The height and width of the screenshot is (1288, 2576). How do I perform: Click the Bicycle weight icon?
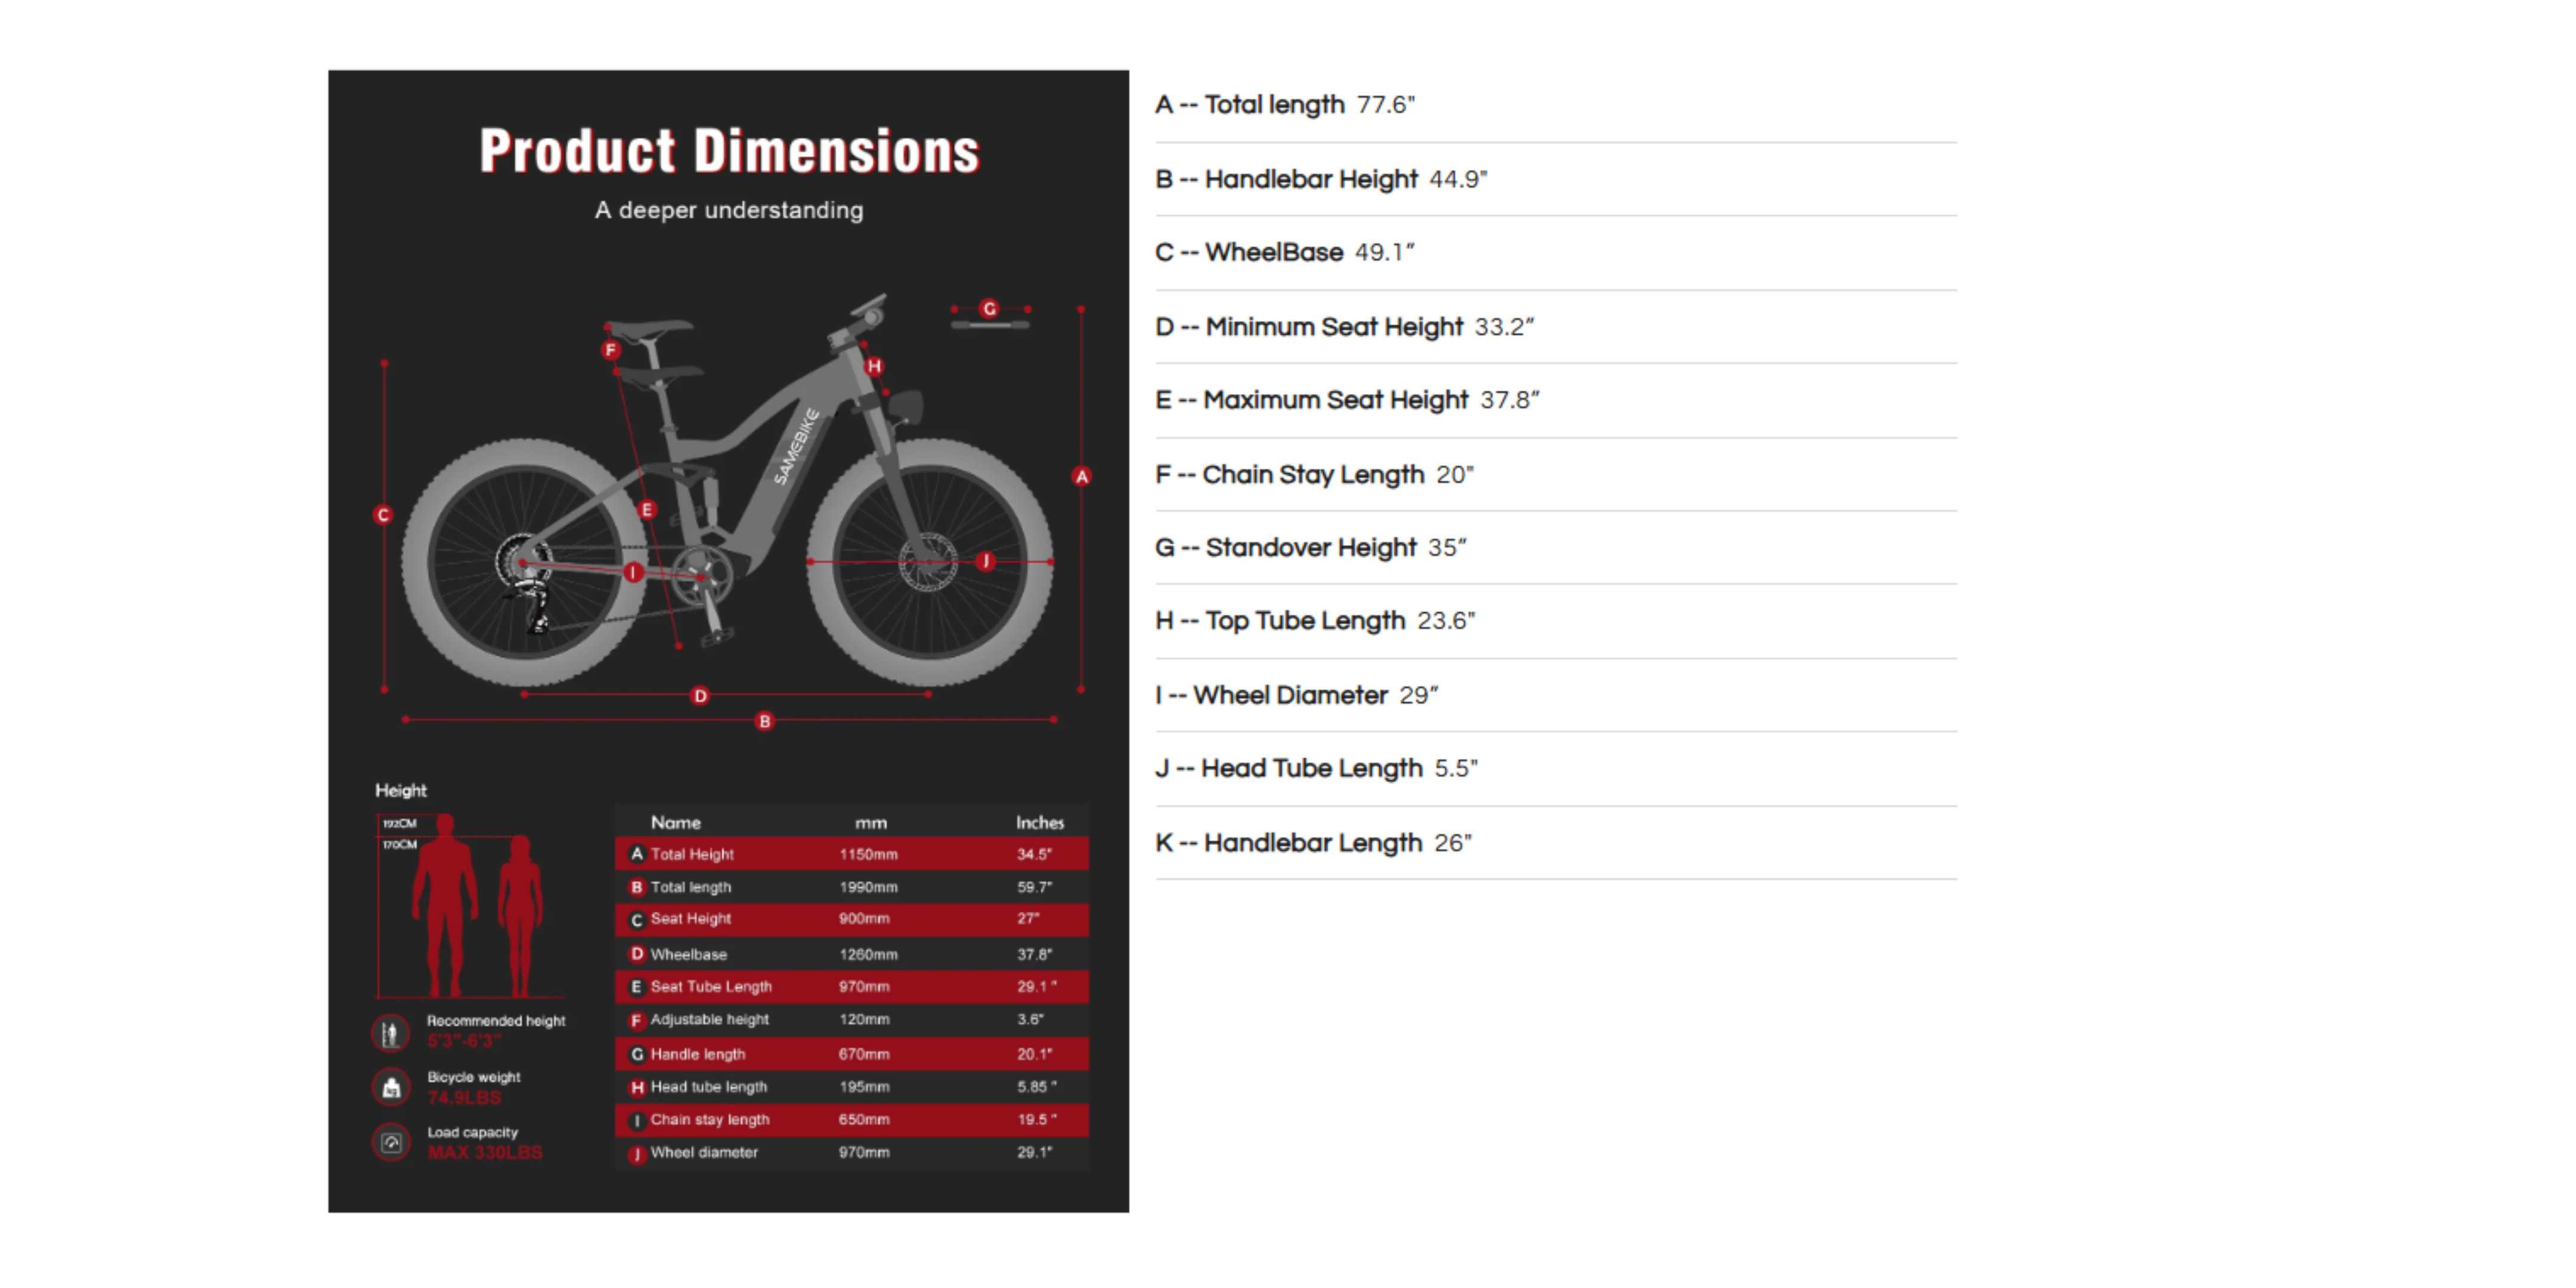[391, 1087]
